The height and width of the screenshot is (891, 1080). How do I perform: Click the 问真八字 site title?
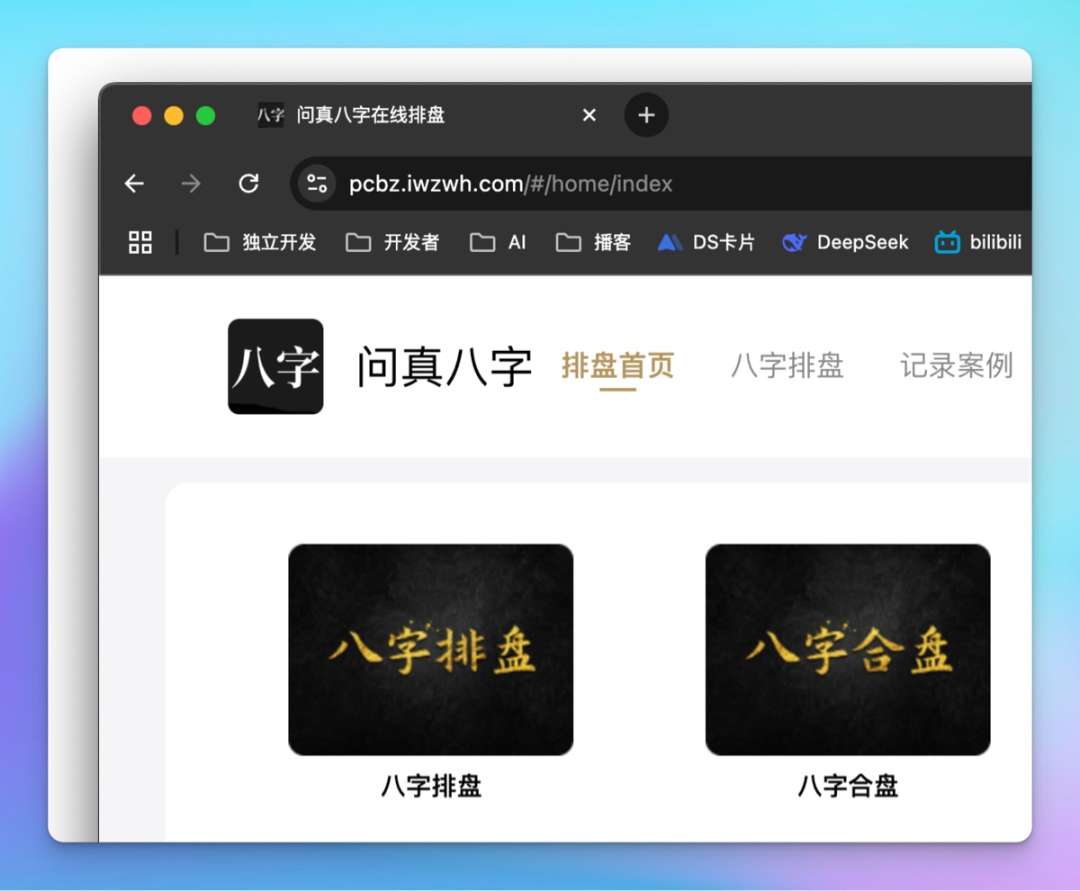pos(445,366)
